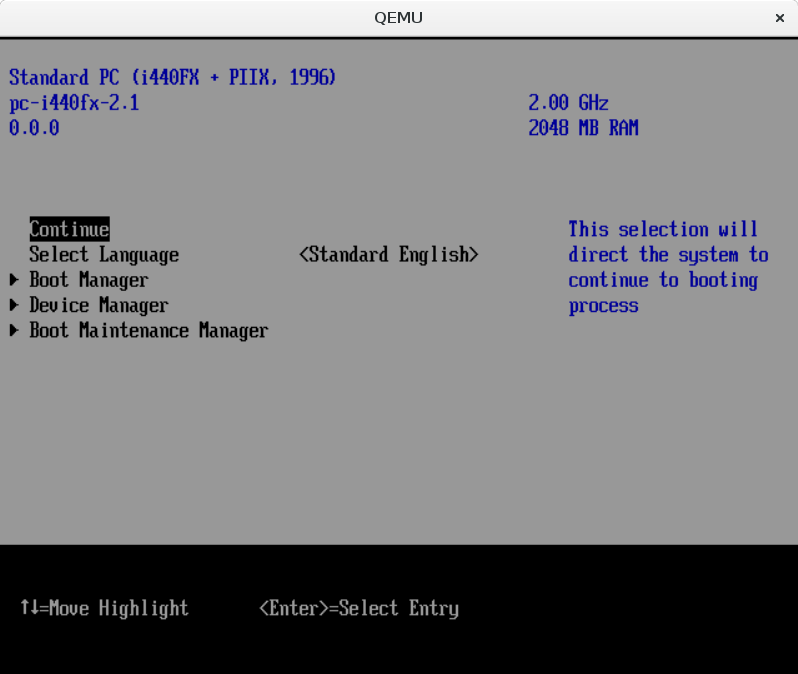The image size is (798, 674).
Task: Click the Select Language option label
Action: (104, 255)
